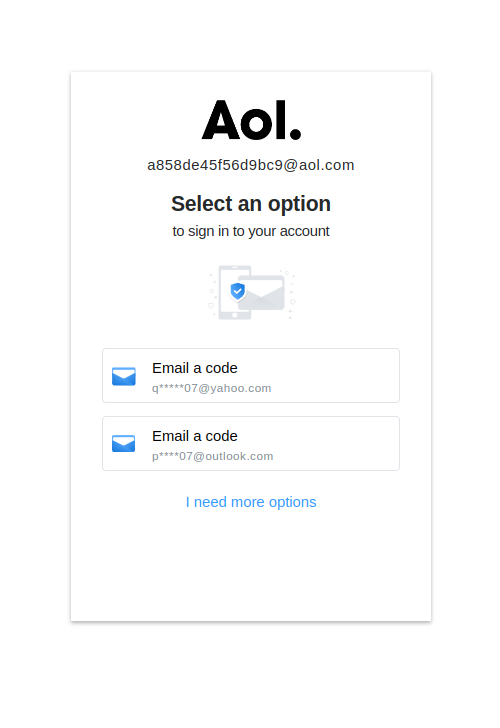Viewport: 500px width, 728px height.
Task: Click the blue envelope icon beside yahoo address
Action: pos(123,376)
